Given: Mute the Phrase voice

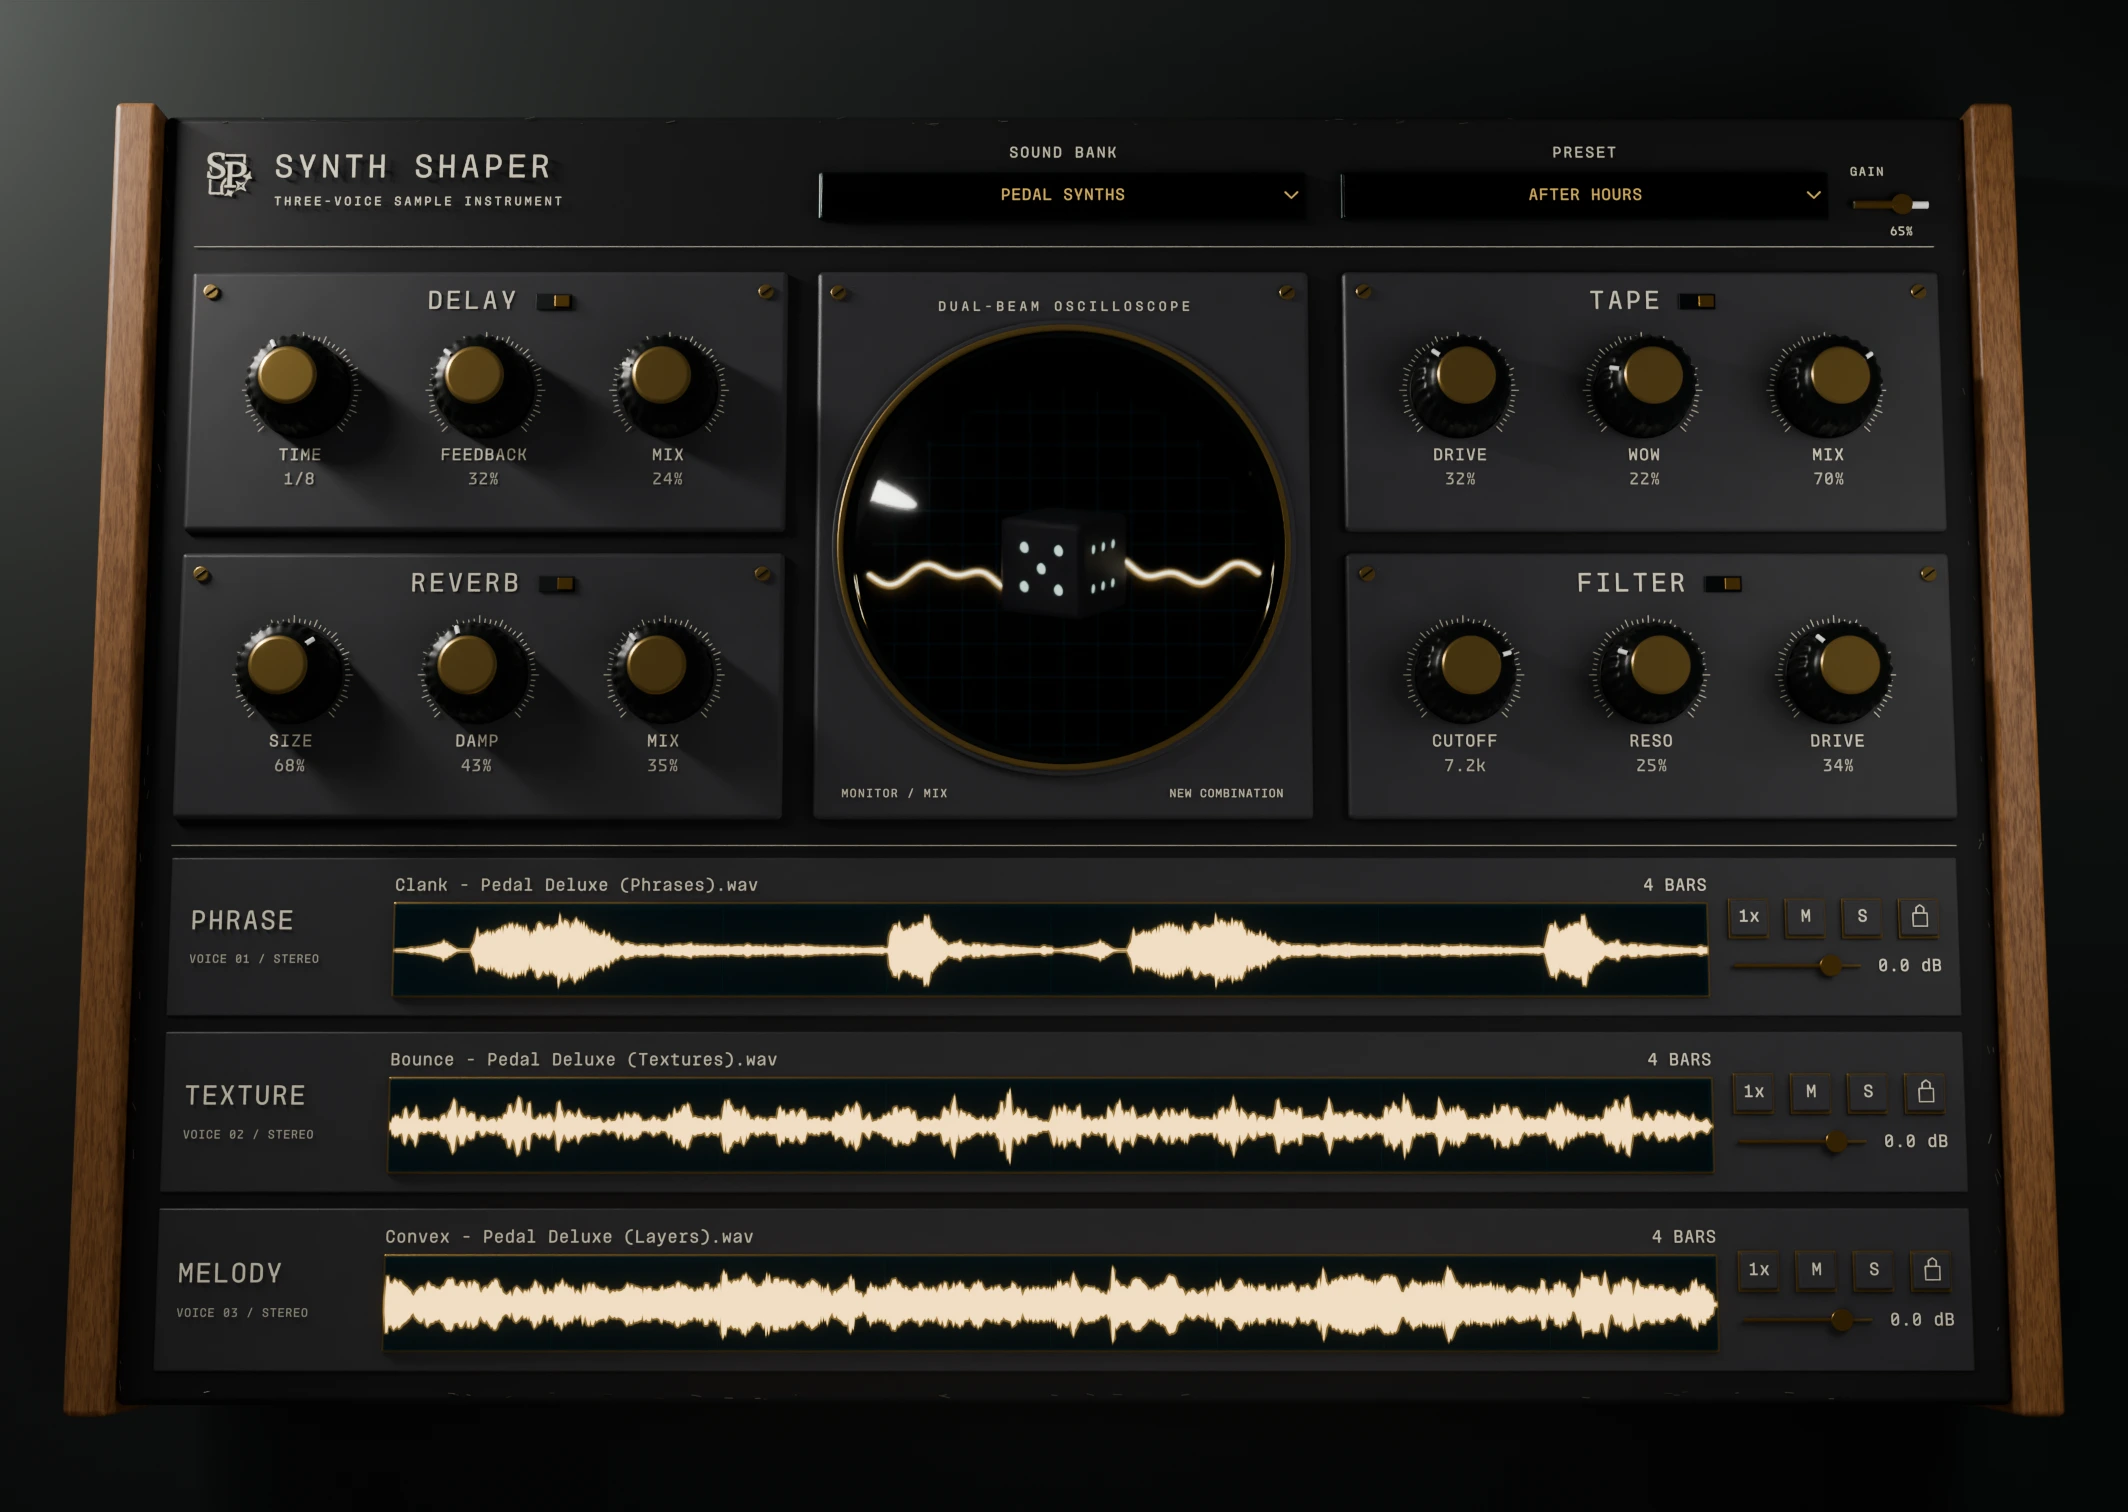Looking at the screenshot, I should coord(1805,916).
